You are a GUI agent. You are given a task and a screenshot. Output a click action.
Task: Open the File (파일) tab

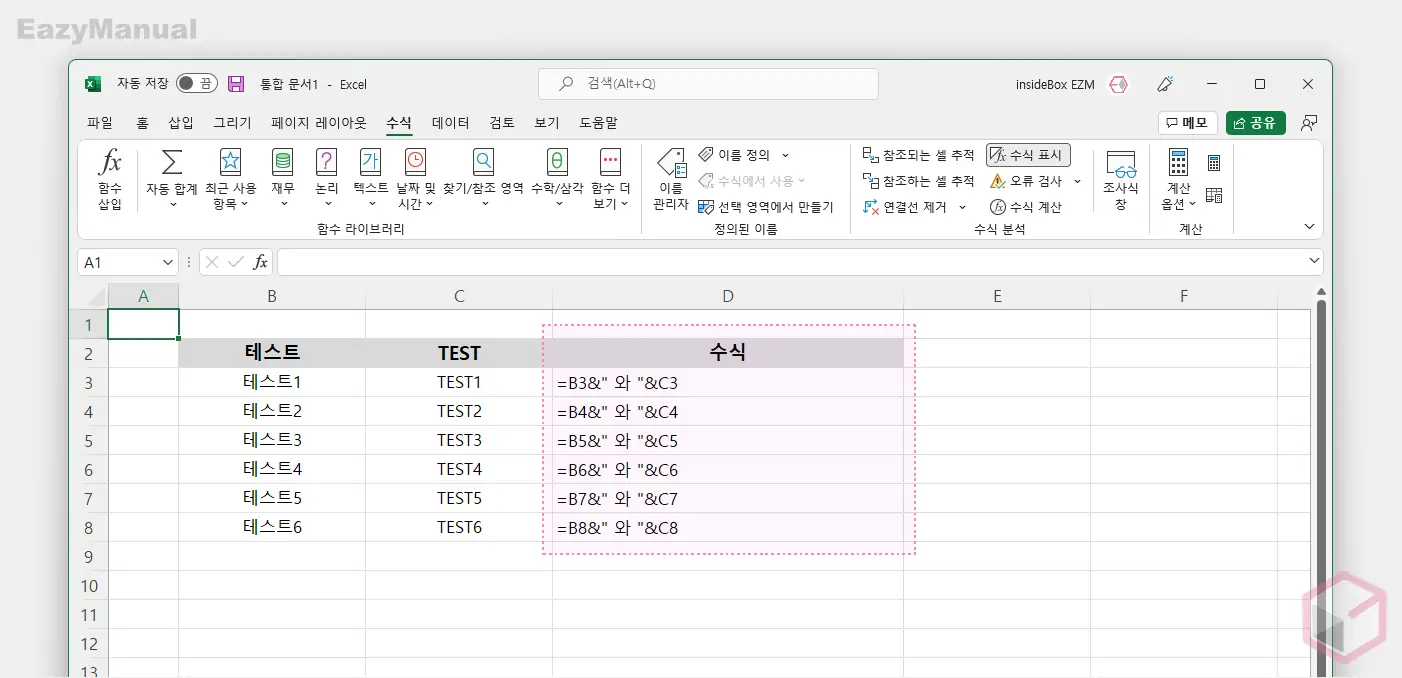coord(100,123)
